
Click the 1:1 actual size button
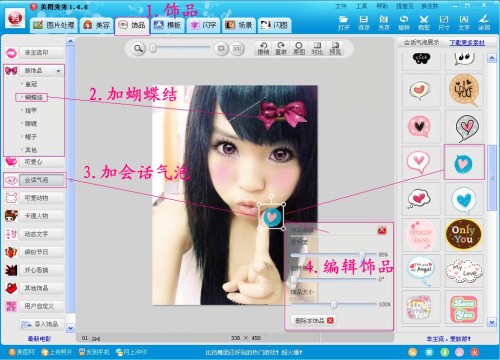(236, 49)
